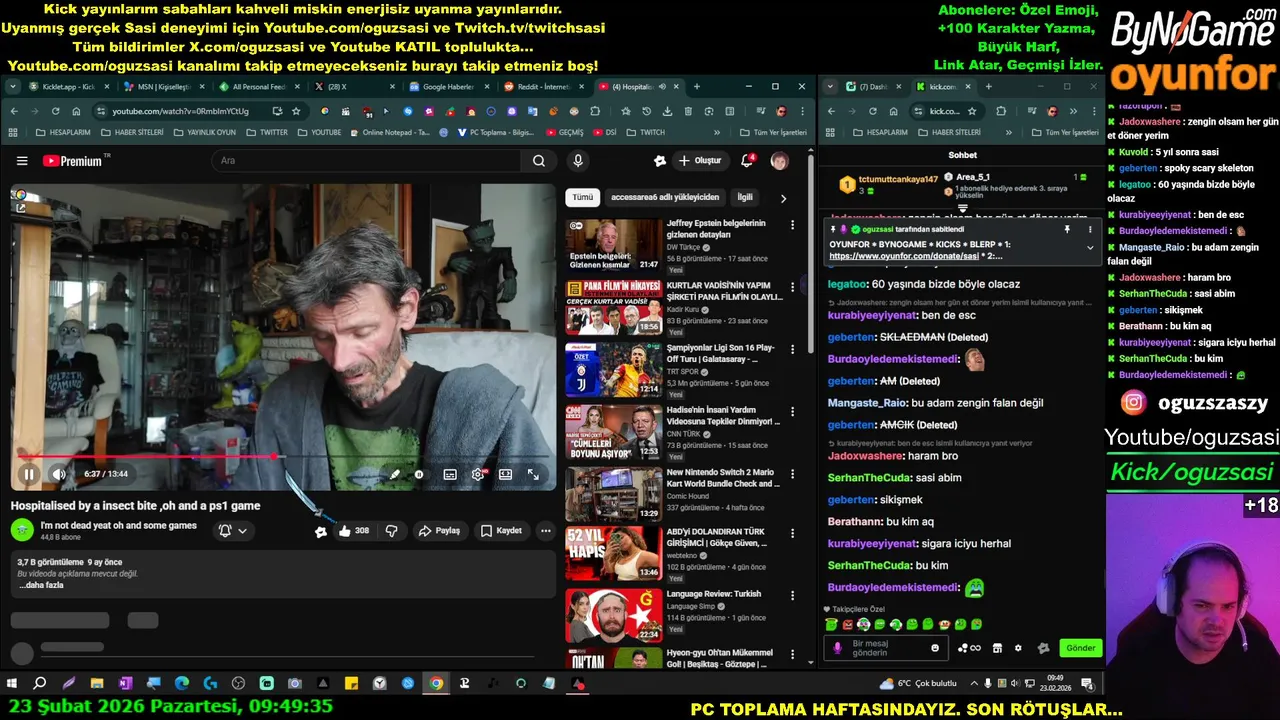This screenshot has height=720, width=1280.
Task: Switch to kick.com tab in Kick window
Action: coord(942,87)
